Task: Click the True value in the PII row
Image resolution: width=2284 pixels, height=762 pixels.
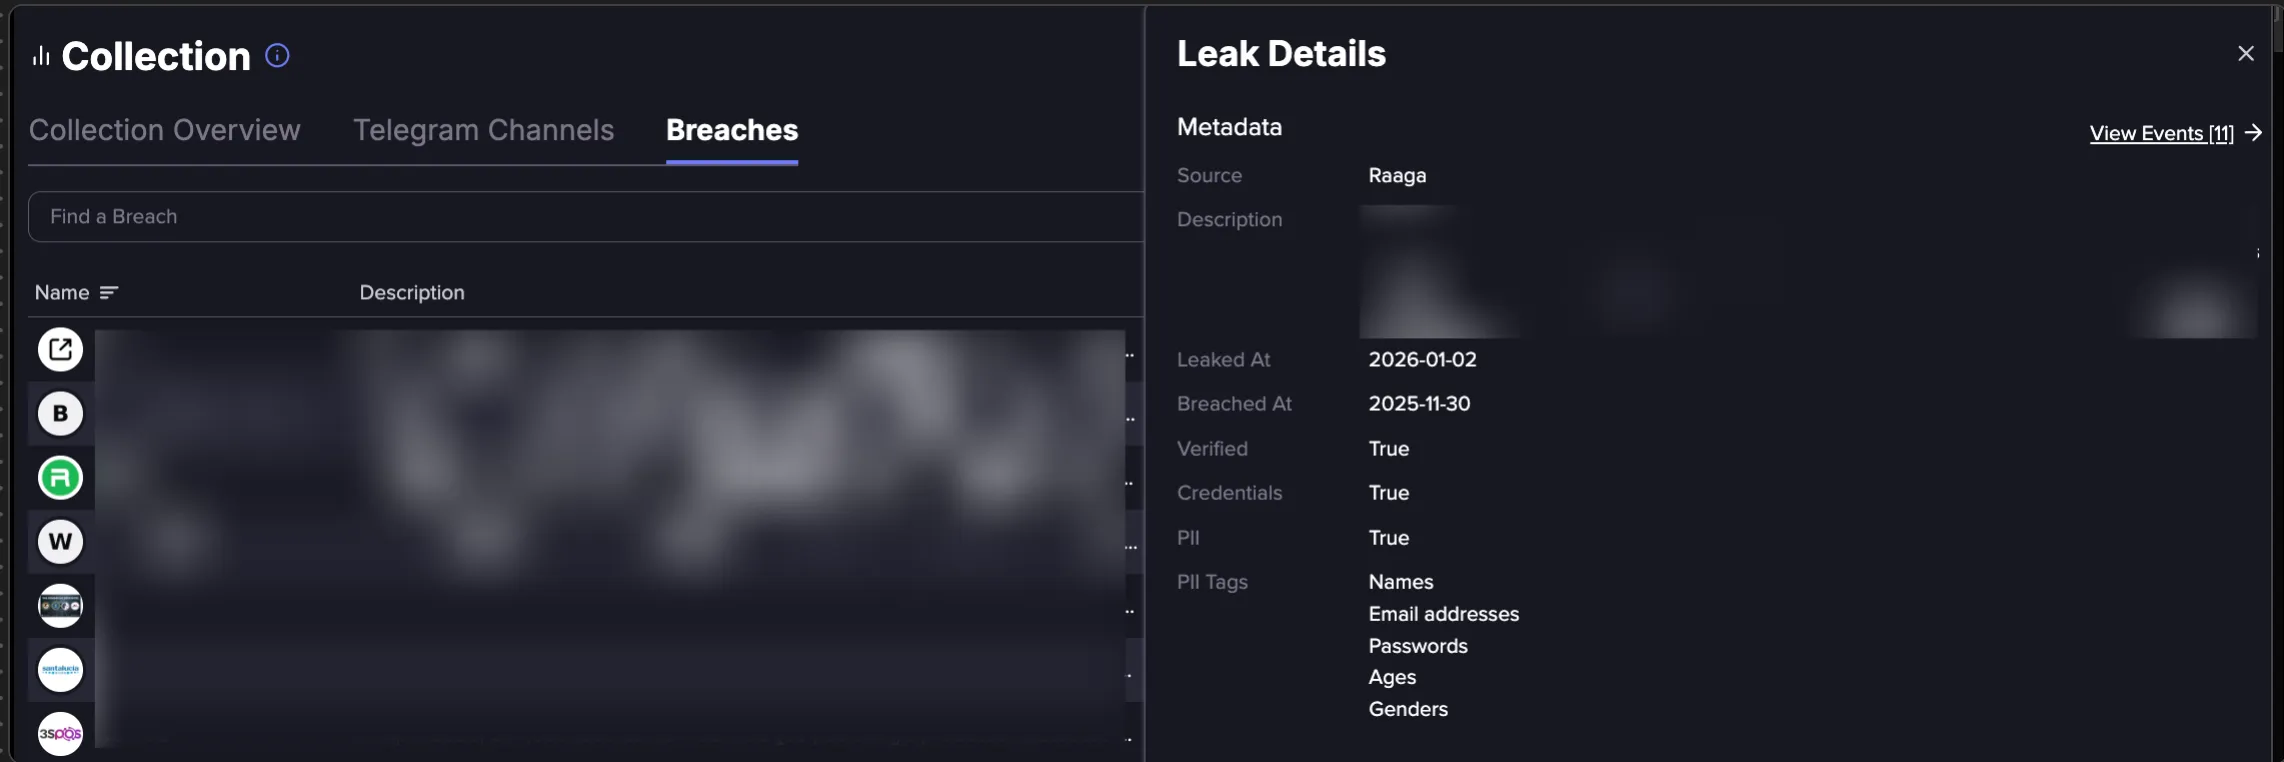Action: (1389, 537)
